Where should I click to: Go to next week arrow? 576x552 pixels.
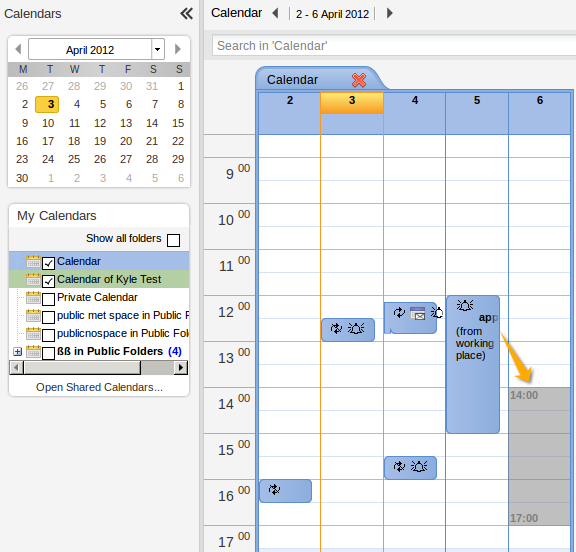coord(390,14)
